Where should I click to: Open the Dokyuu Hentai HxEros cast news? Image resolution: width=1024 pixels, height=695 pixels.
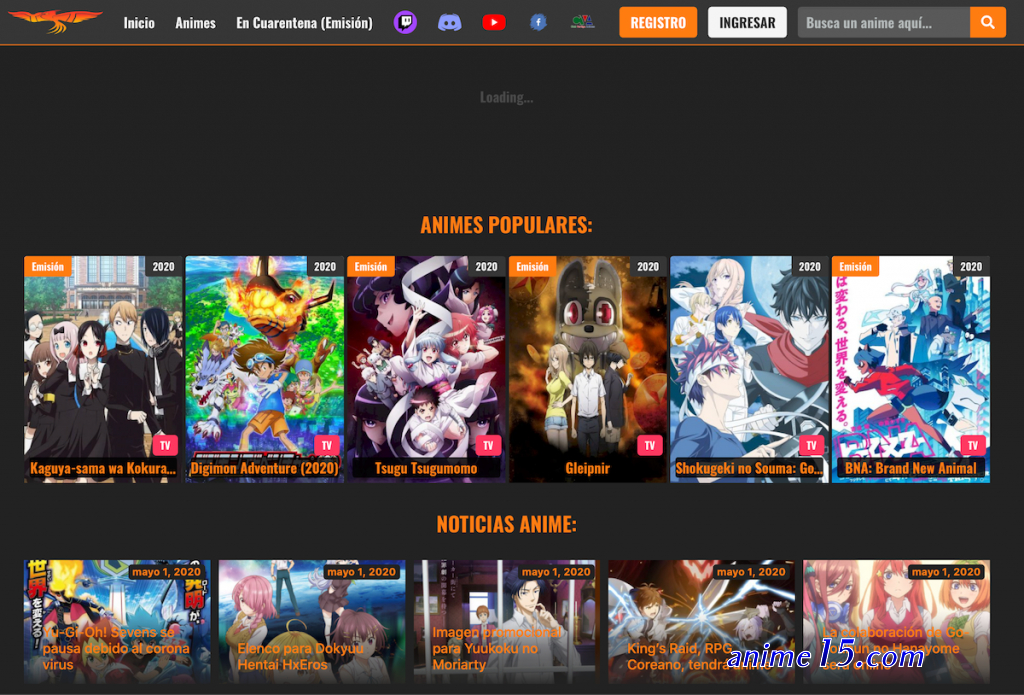pyautogui.click(x=312, y=622)
